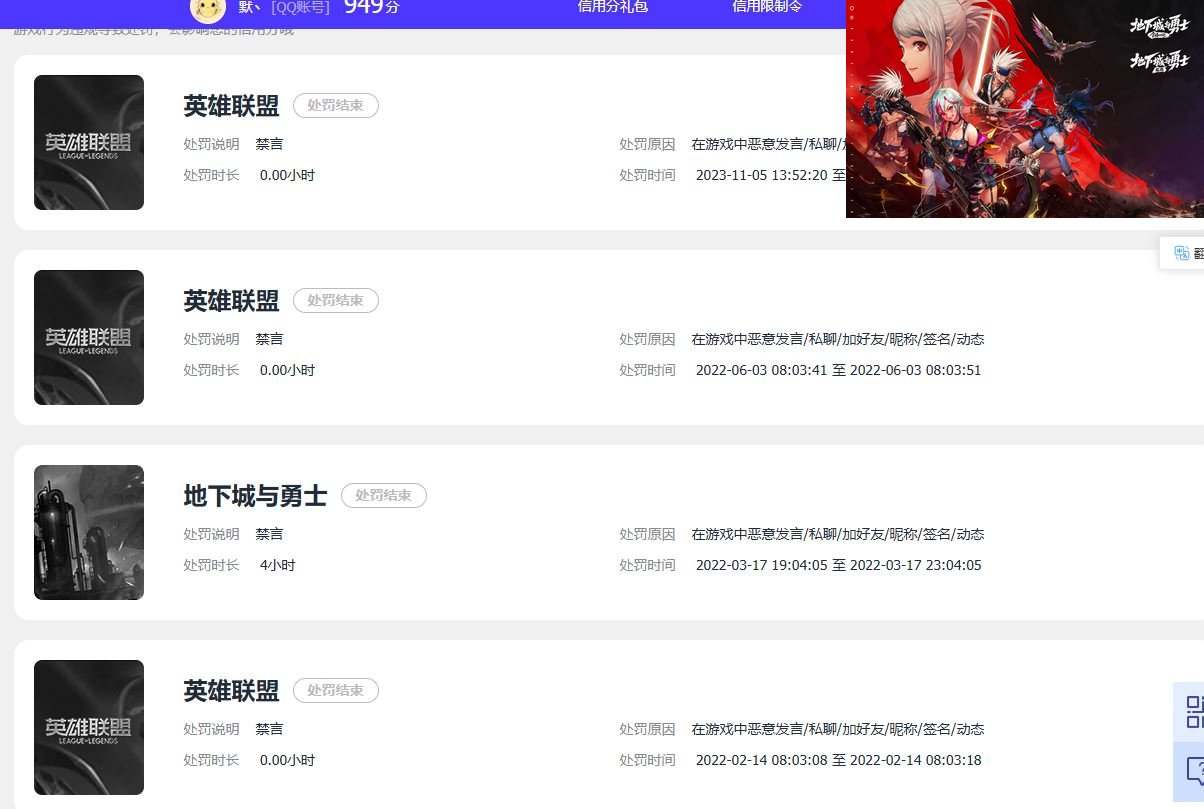Screen dimensions: 1204x809
Task: Select 禁言 text in the 2023-11-05 record
Action: tap(269, 144)
